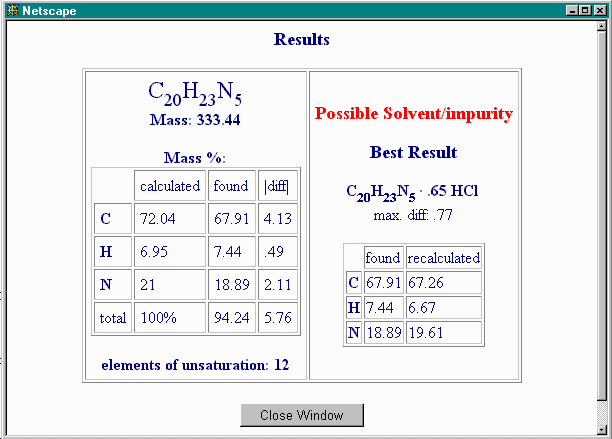
Task: Click hydrogen diff value .49
Action: tap(278, 252)
